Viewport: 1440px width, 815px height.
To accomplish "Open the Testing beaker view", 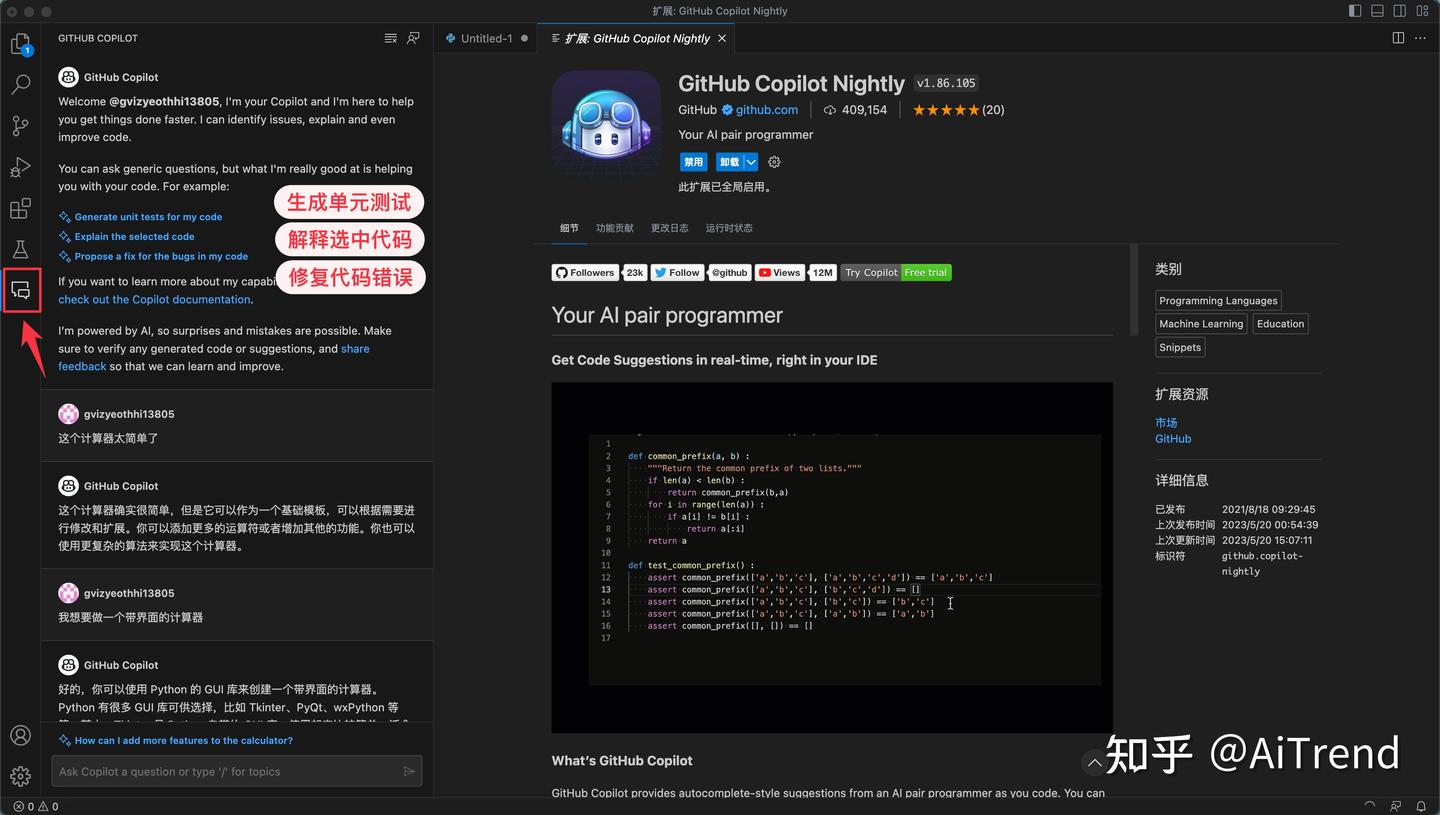I will [21, 249].
